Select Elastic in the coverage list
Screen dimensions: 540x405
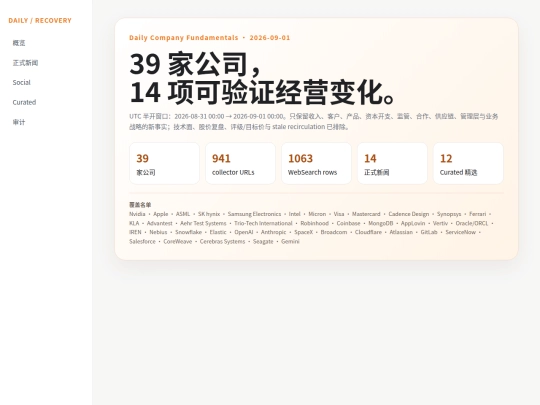click(218, 232)
